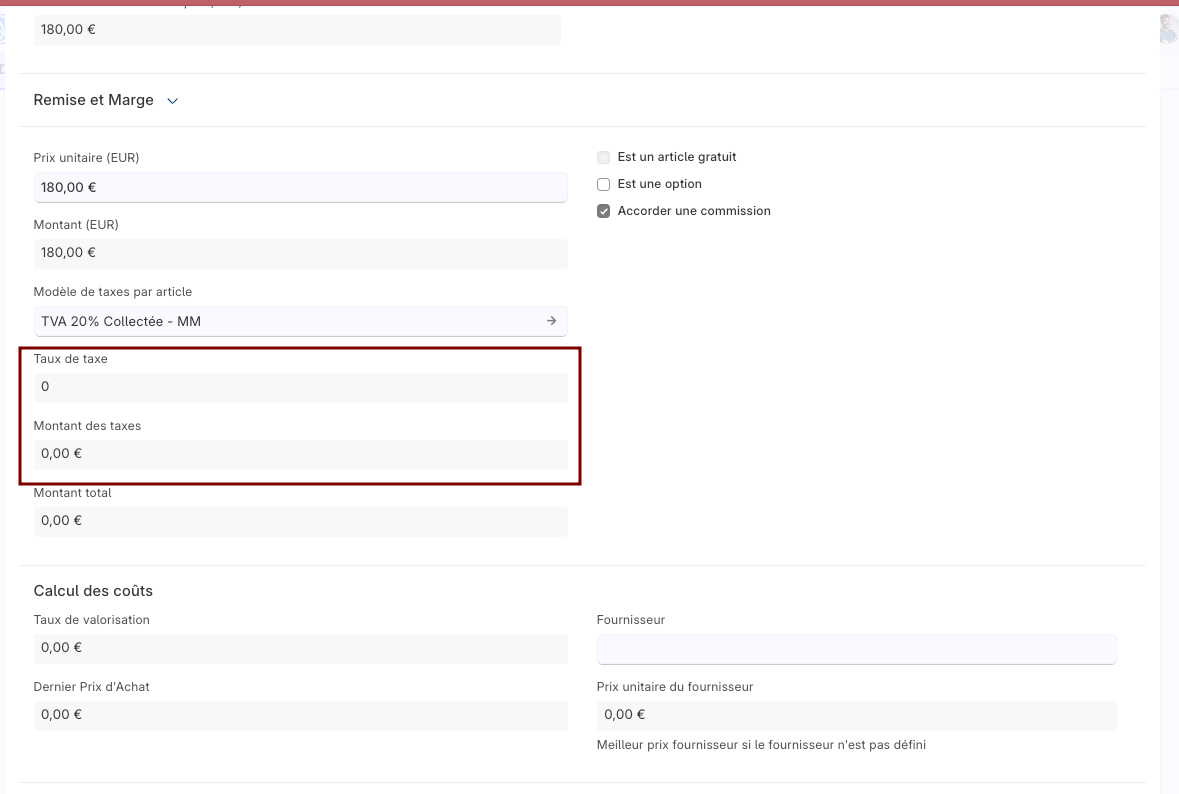This screenshot has width=1179, height=794.
Task: Click the Montant (EUR) value field
Action: [300, 253]
